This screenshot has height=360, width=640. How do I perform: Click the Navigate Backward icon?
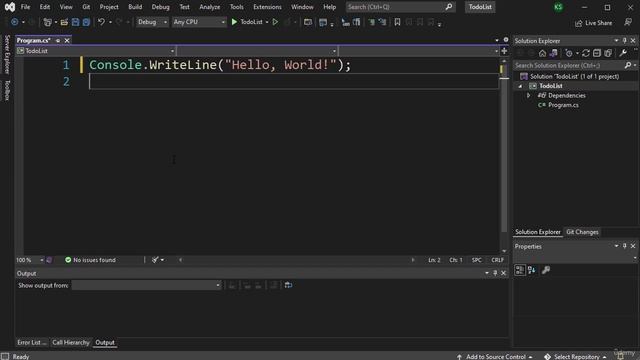14,22
